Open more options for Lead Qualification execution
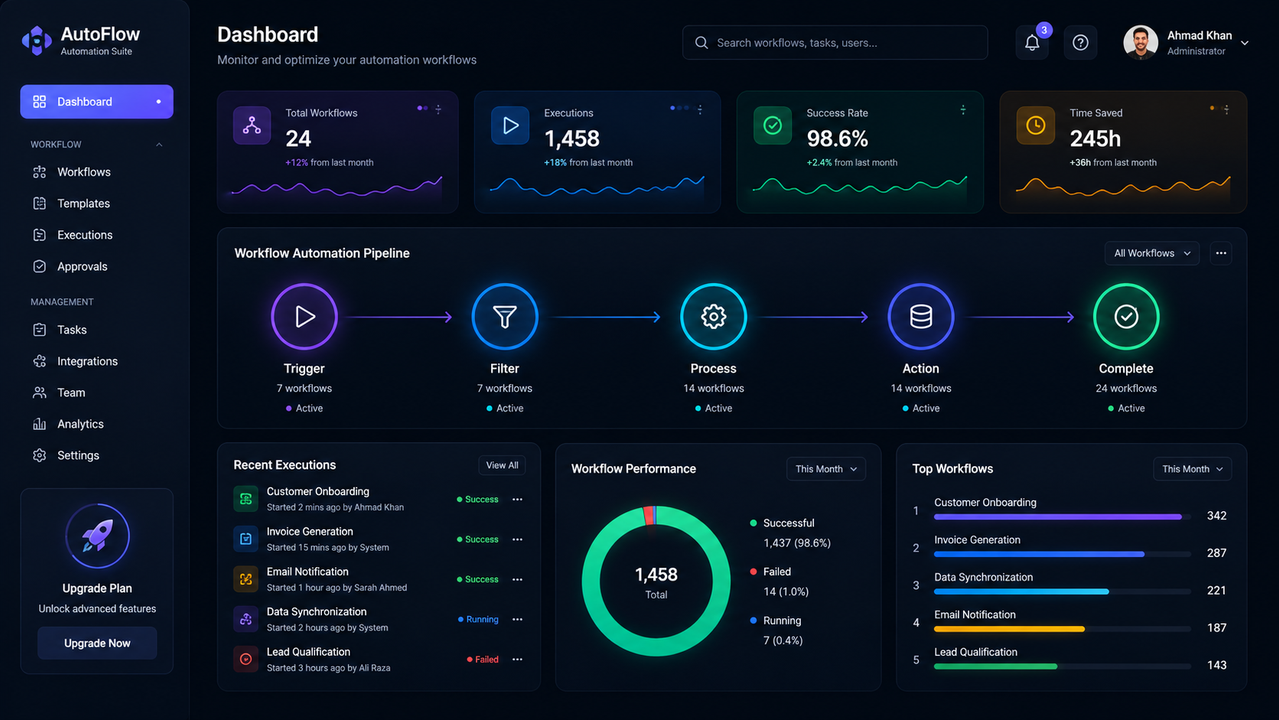Viewport: 1279px width, 720px height. [517, 659]
